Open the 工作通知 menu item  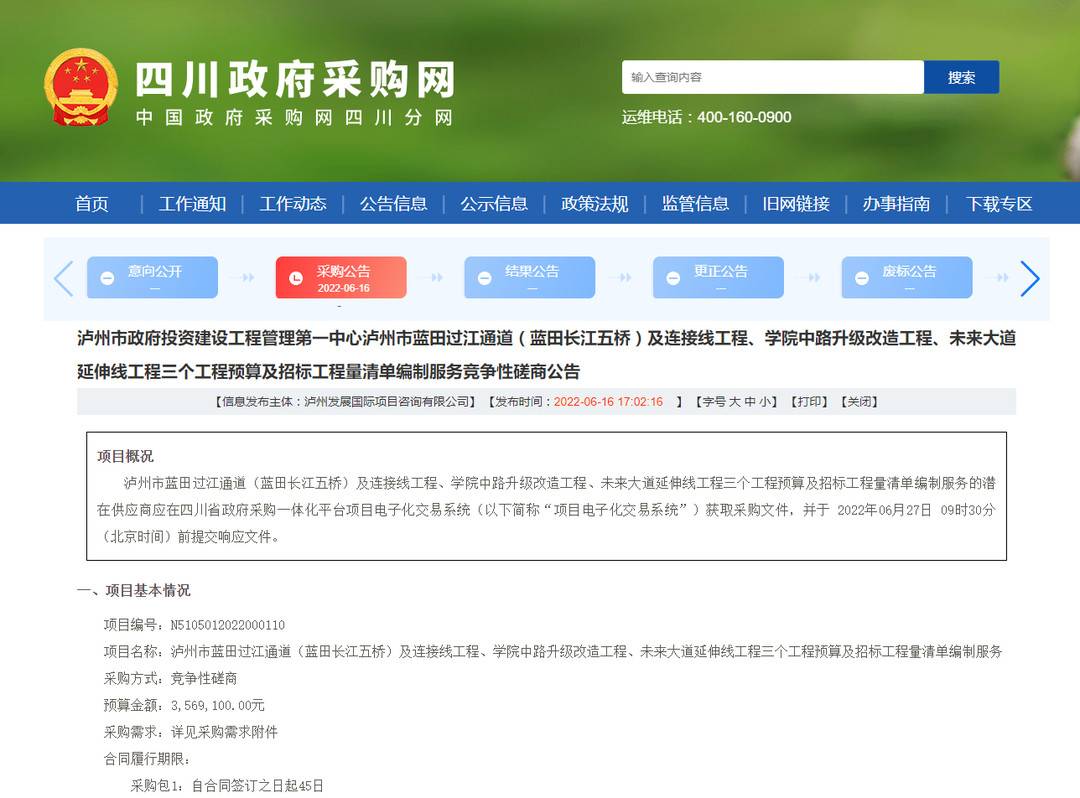click(x=192, y=204)
